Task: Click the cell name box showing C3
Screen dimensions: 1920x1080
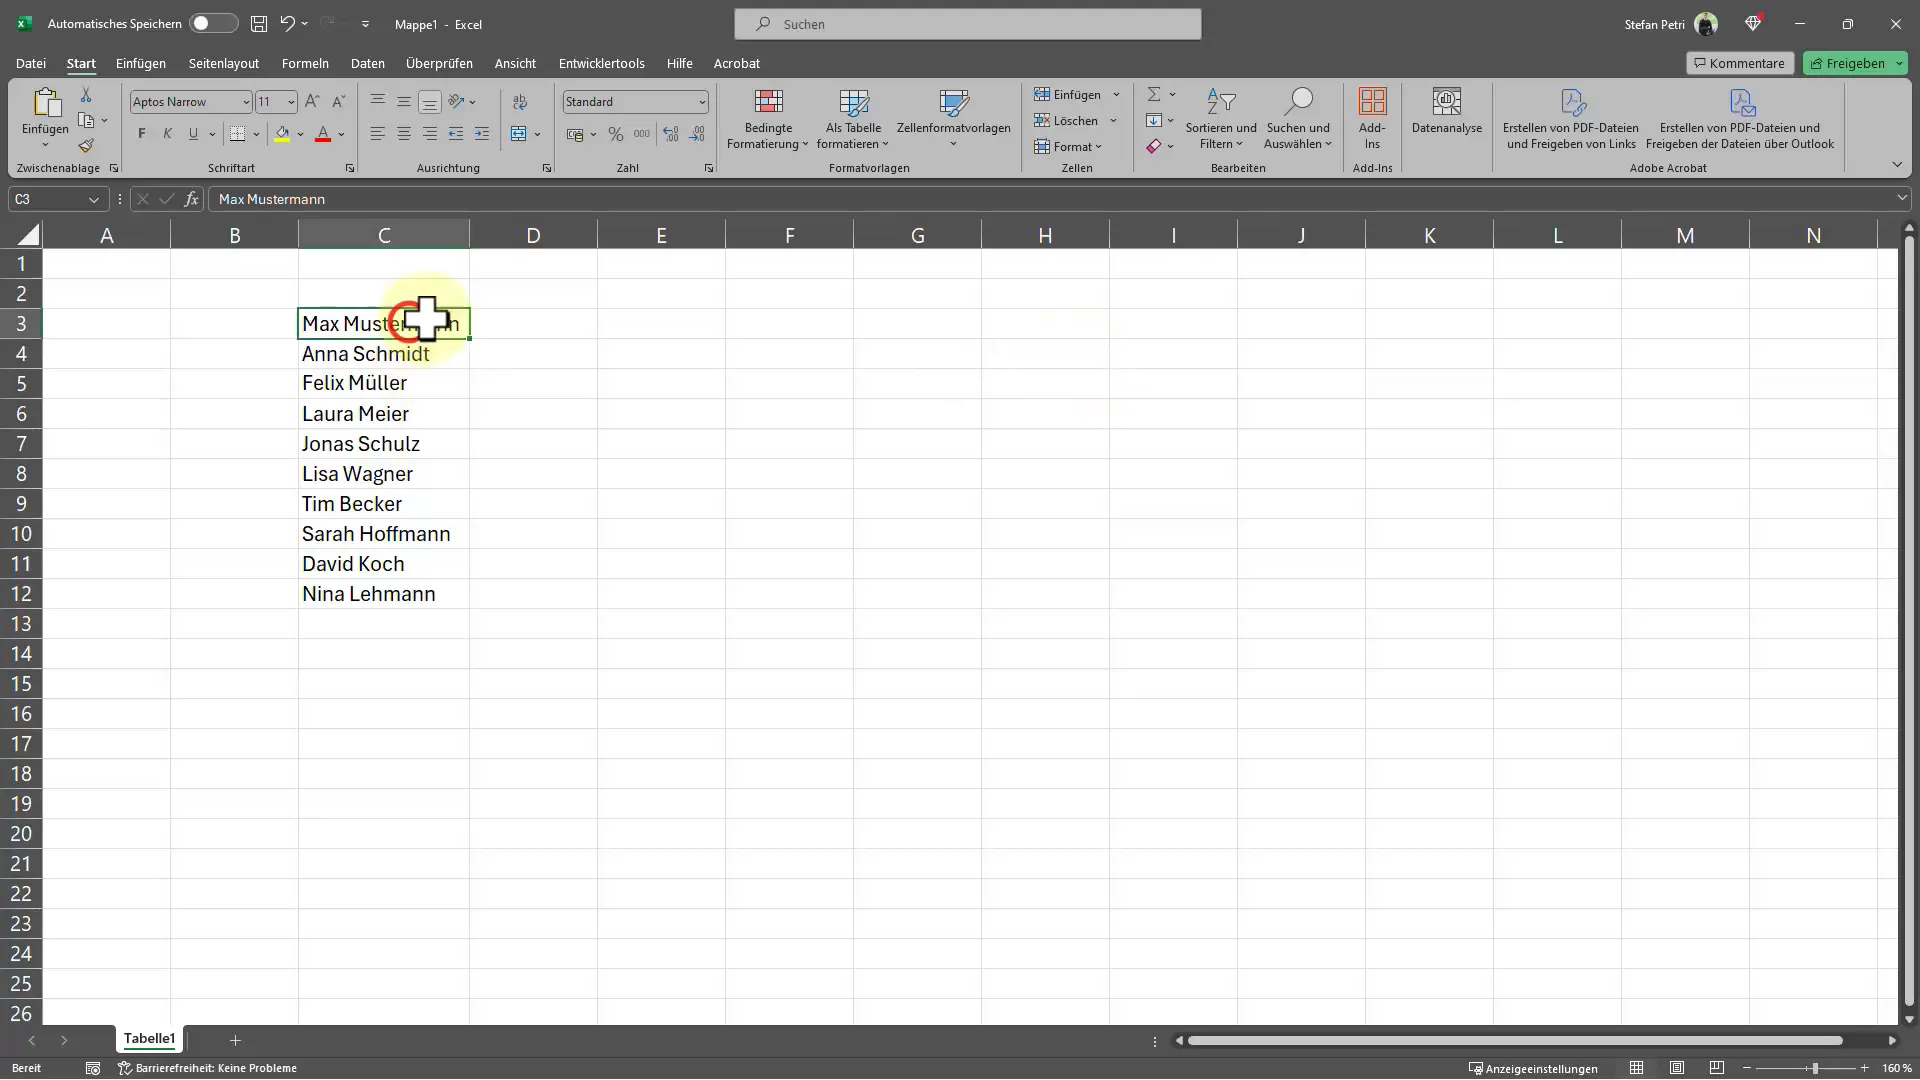Action: pyautogui.click(x=55, y=198)
